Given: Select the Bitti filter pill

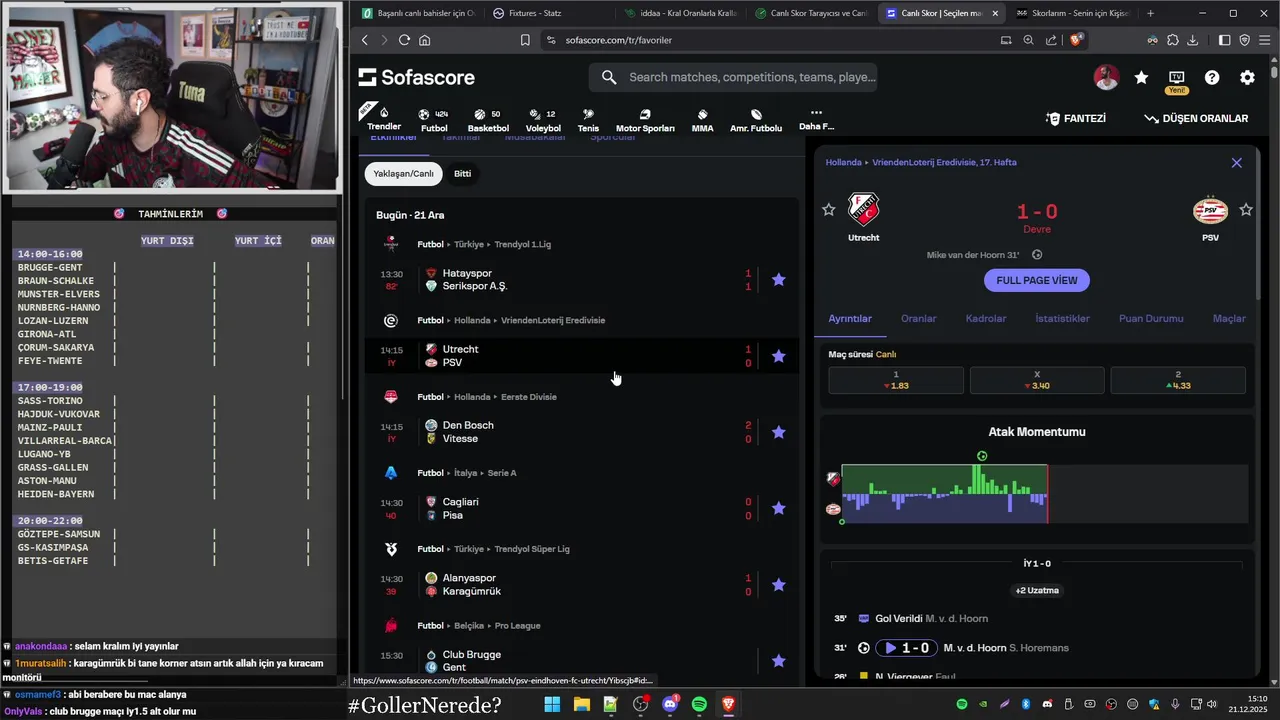Looking at the screenshot, I should click(462, 174).
